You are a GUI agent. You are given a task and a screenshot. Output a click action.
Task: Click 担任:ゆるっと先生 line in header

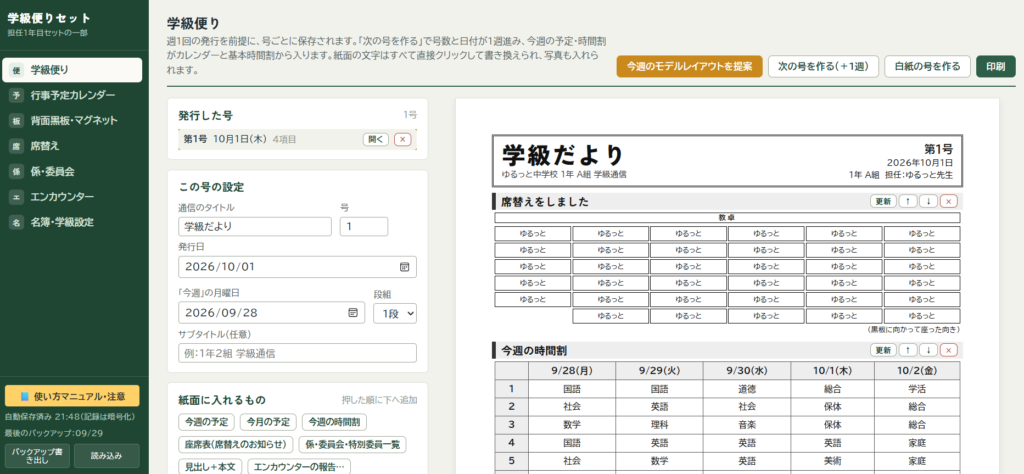coord(919,175)
